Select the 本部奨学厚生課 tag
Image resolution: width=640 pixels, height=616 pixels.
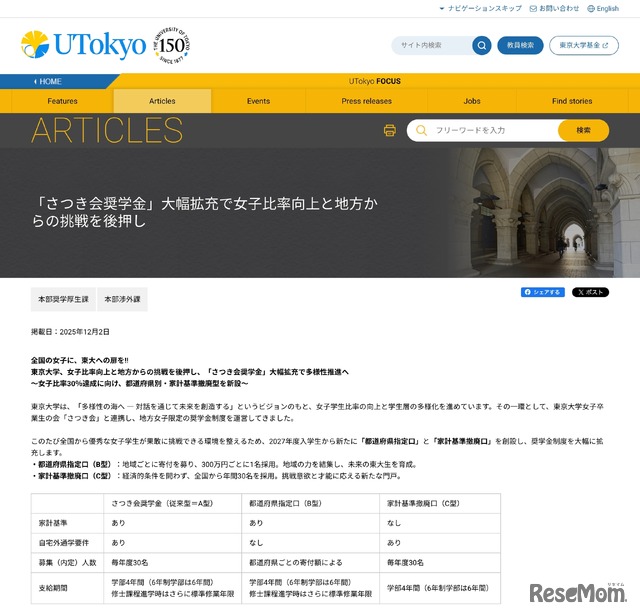coord(63,299)
